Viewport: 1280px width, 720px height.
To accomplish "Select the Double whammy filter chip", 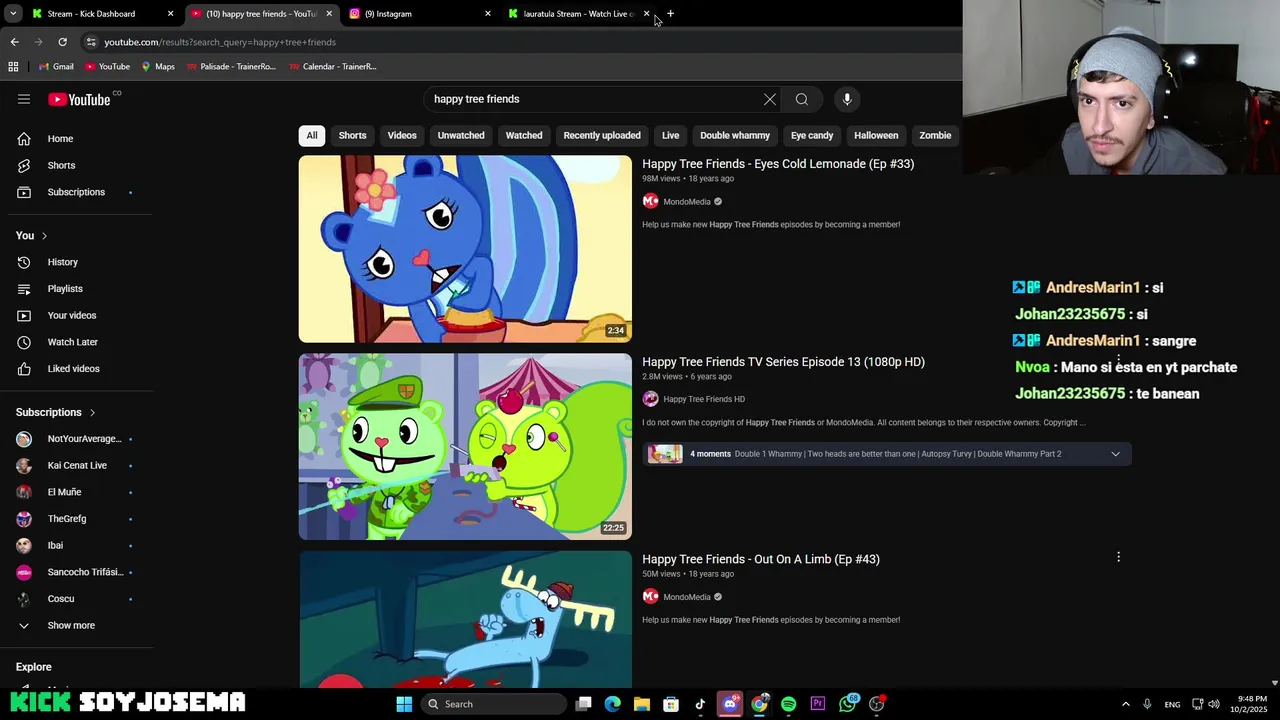I will (x=735, y=135).
